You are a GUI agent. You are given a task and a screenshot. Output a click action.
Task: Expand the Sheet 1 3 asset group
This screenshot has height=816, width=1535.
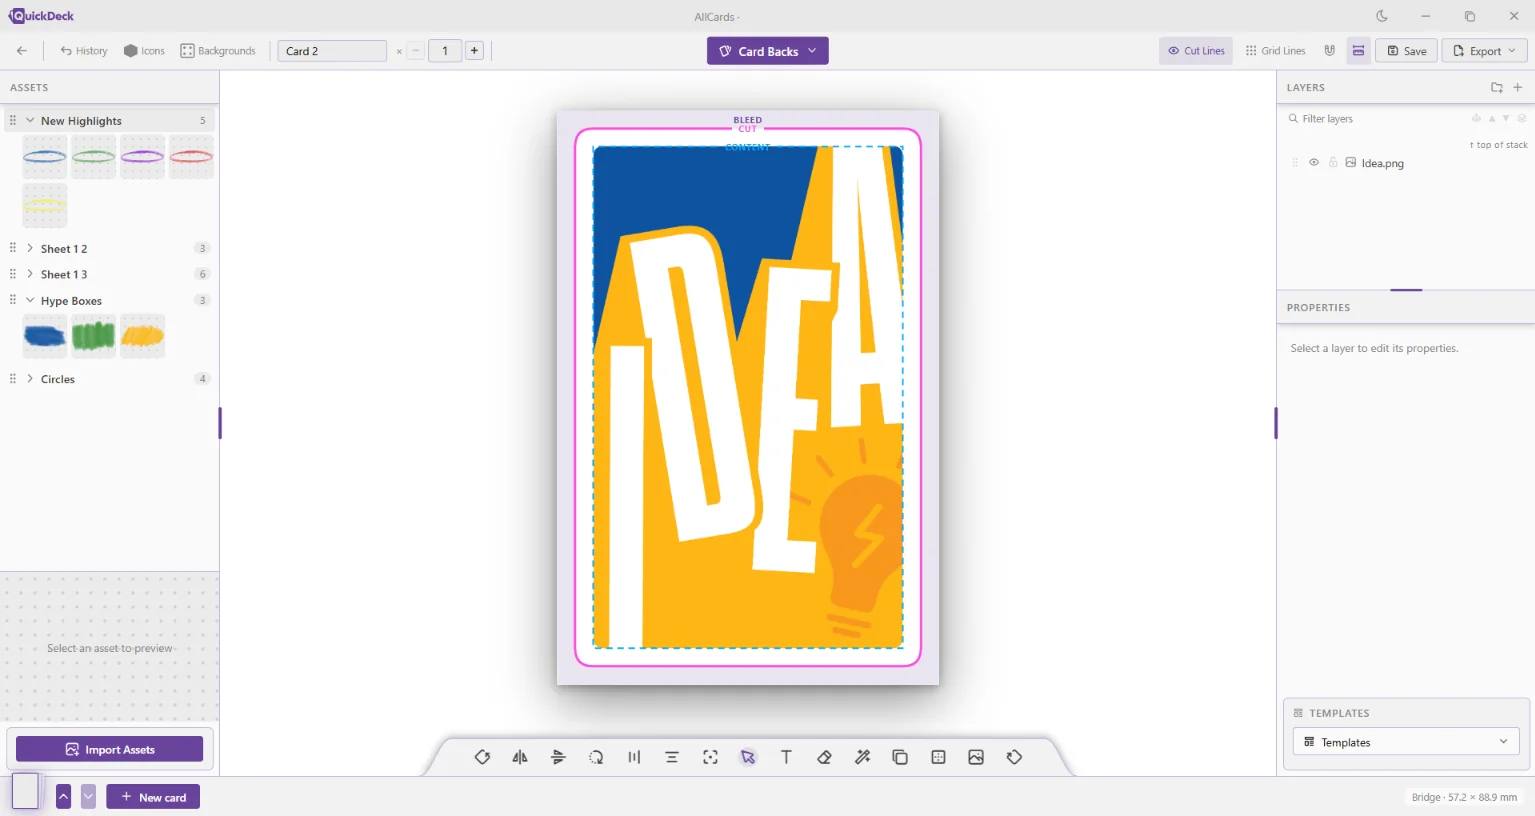point(30,274)
